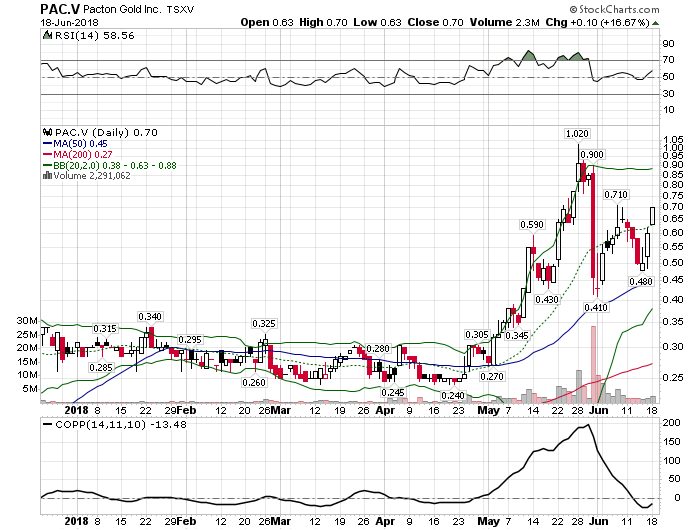Click the volume bars icon in legend

point(47,175)
